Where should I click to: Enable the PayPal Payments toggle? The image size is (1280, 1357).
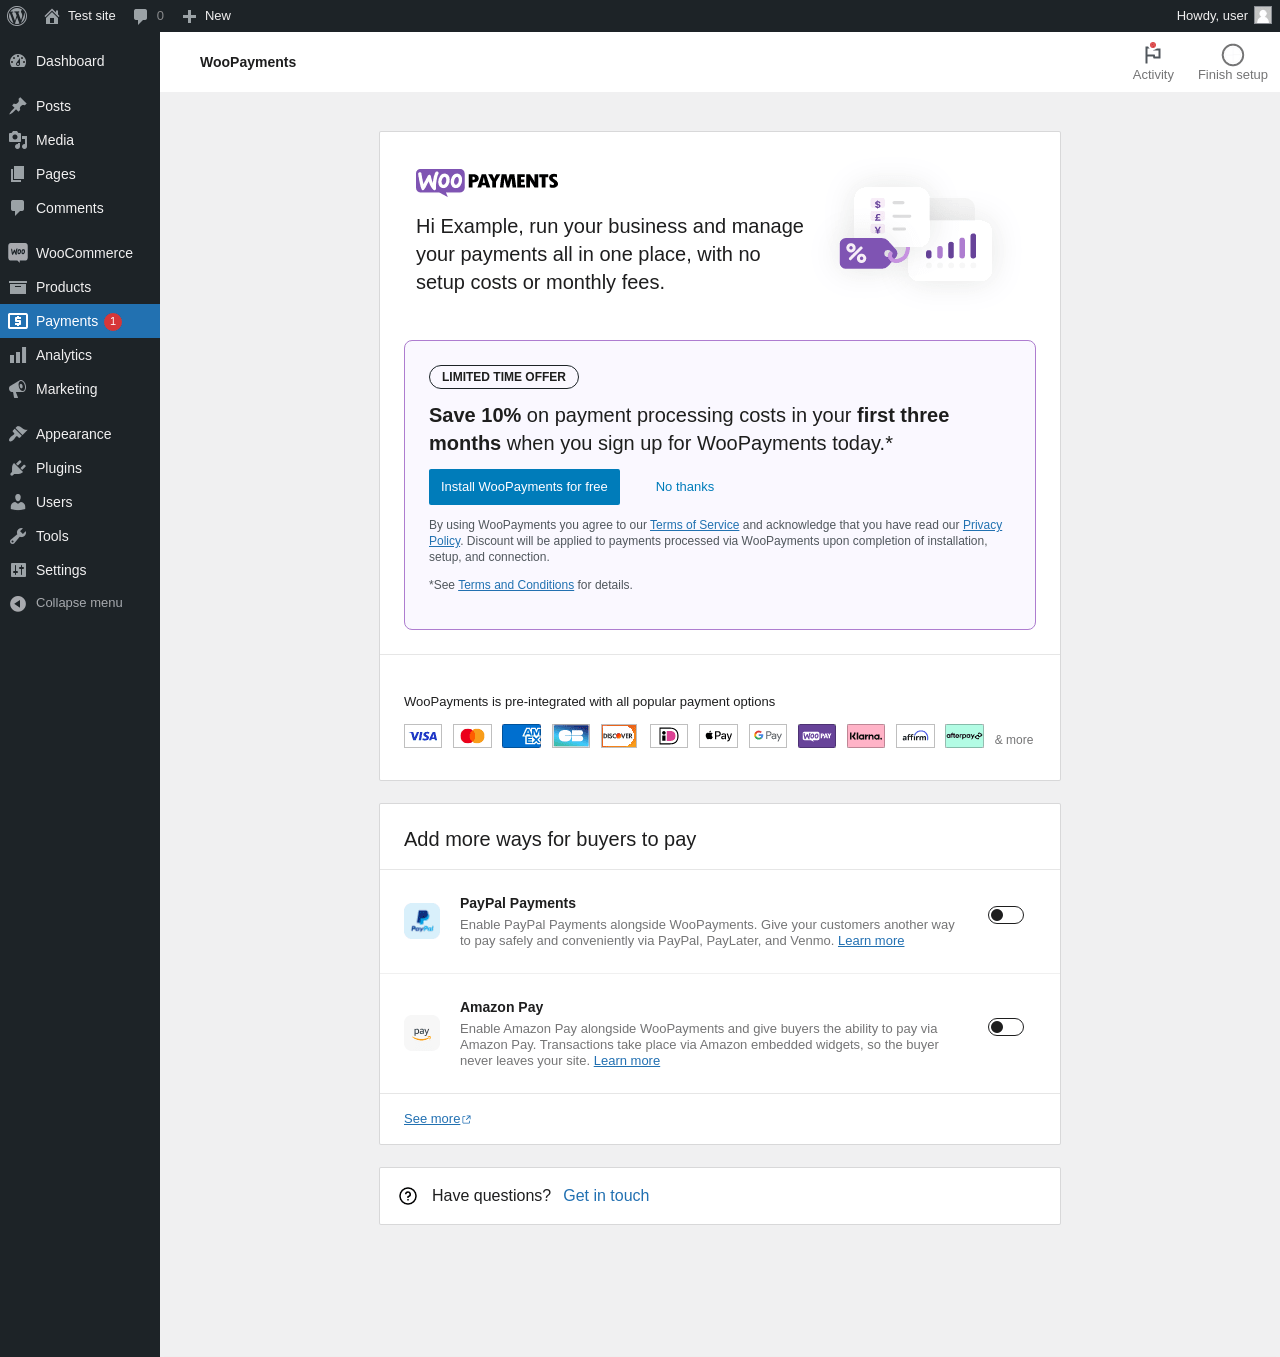click(1006, 915)
